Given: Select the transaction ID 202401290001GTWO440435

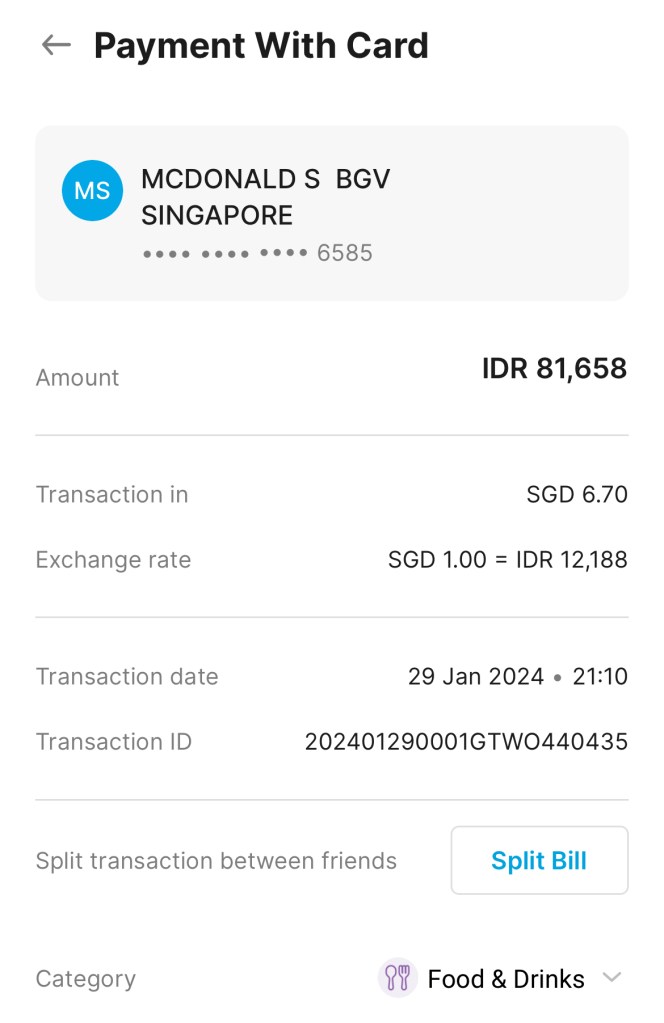Looking at the screenshot, I should tap(466, 742).
